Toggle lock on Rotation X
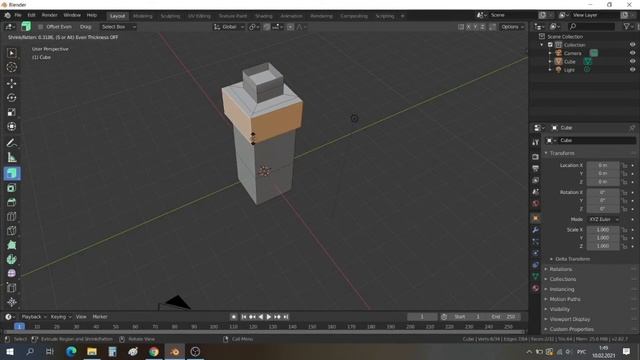The height and width of the screenshot is (360, 640). click(624, 192)
